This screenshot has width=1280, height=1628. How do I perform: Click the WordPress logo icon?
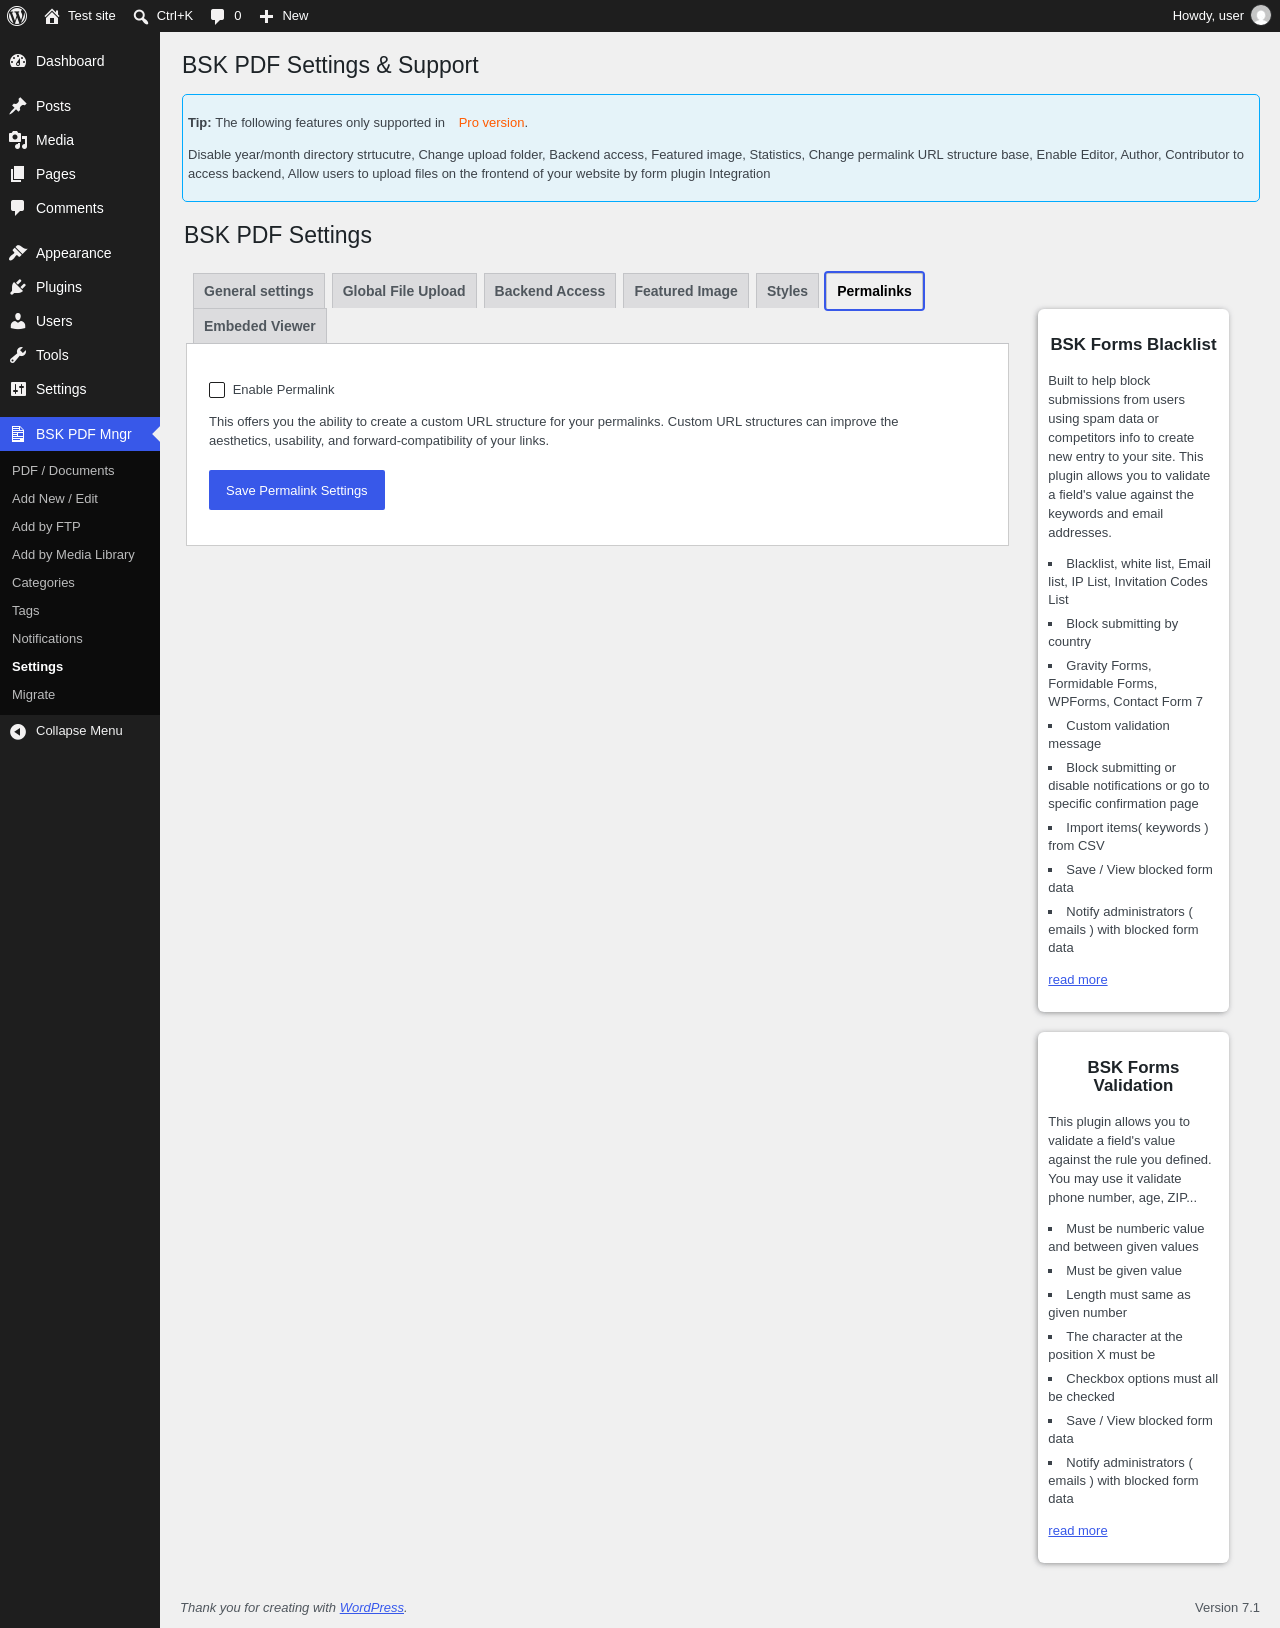point(17,16)
